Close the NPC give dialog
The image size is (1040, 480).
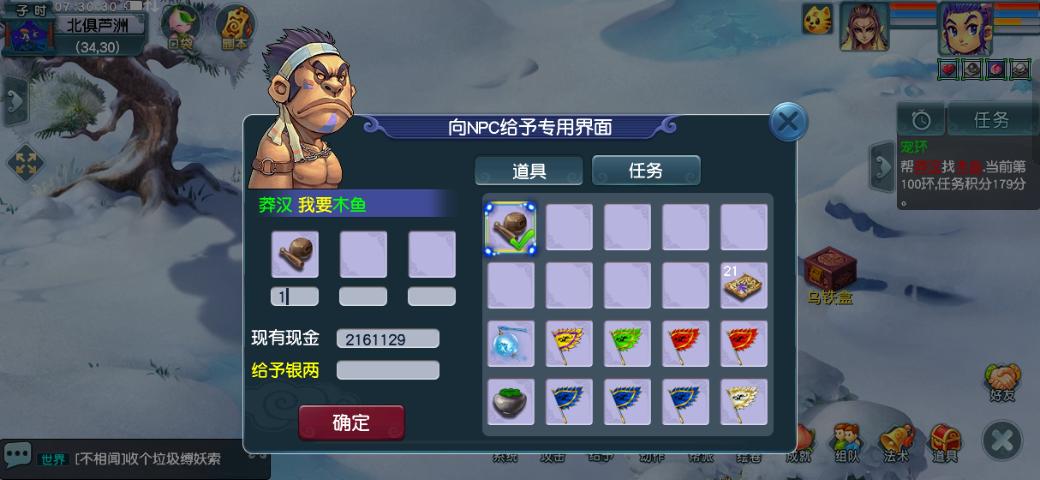[x=788, y=122]
